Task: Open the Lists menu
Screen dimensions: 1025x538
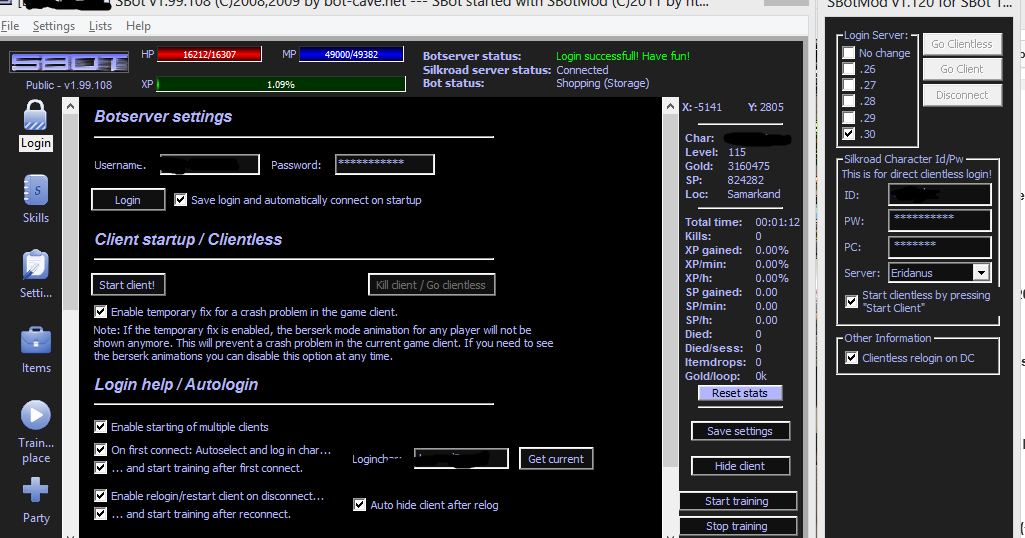Action: (100, 26)
